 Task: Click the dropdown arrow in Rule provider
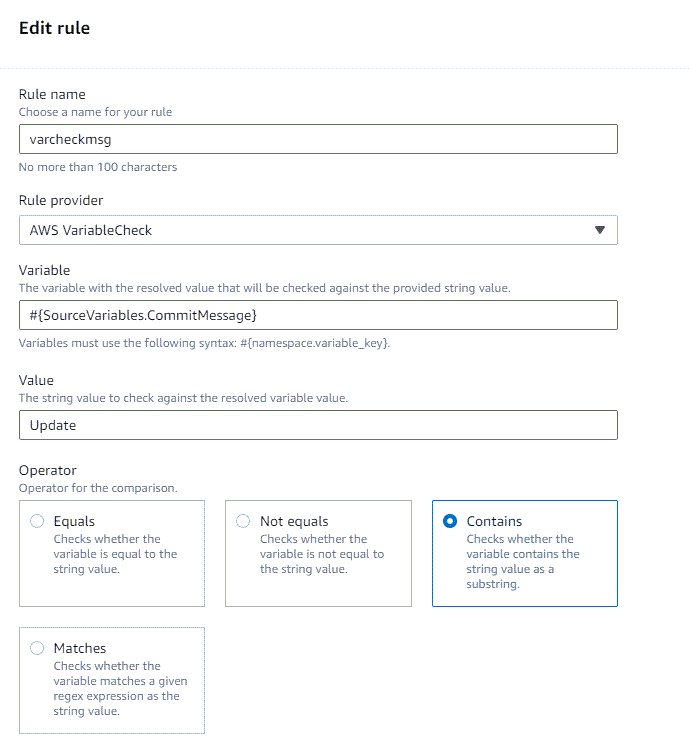(600, 230)
